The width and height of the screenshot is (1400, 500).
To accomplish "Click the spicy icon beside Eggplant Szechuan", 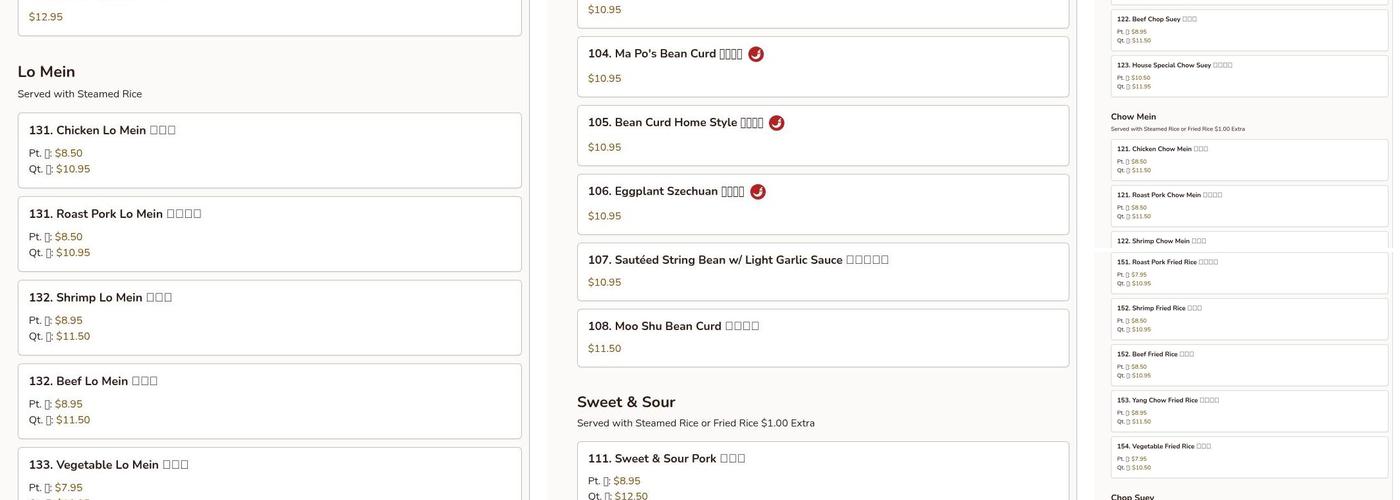I will 758,192.
